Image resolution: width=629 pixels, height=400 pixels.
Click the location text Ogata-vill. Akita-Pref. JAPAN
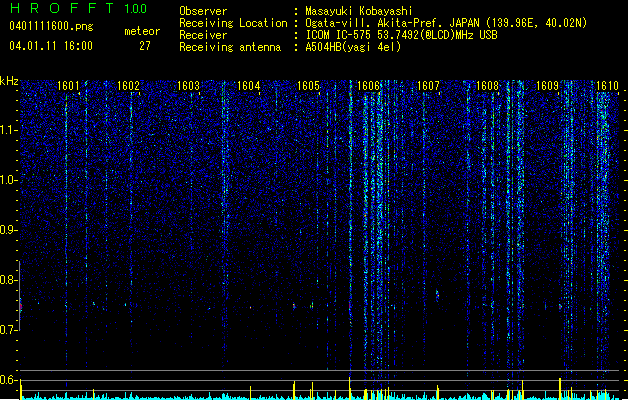coord(393,23)
